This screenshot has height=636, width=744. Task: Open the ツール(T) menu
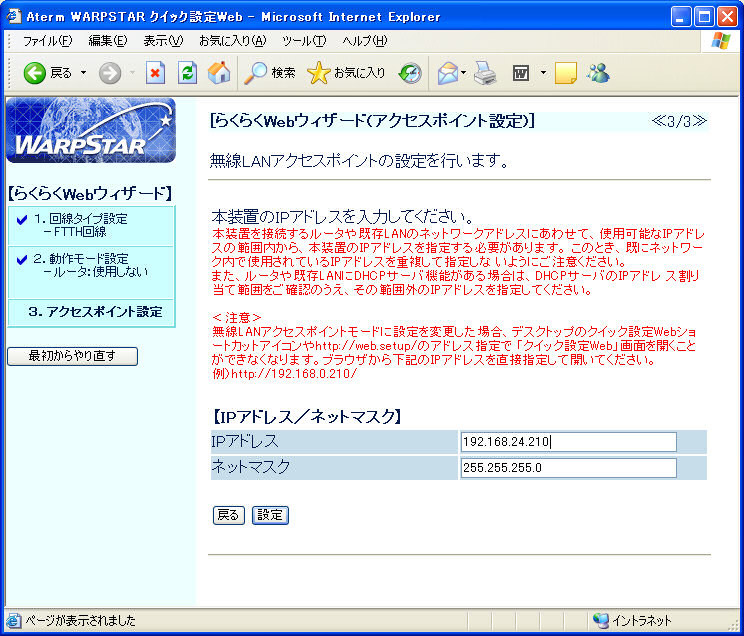(x=304, y=41)
